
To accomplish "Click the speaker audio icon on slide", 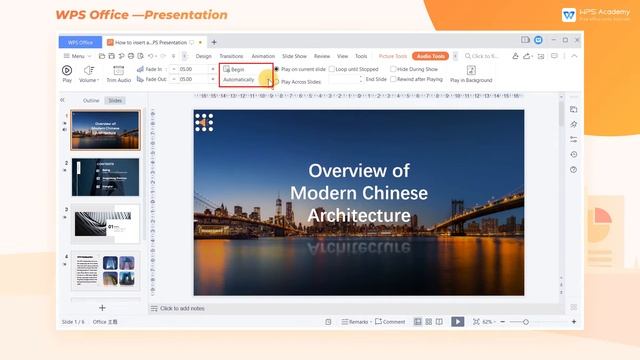I will point(204,122).
